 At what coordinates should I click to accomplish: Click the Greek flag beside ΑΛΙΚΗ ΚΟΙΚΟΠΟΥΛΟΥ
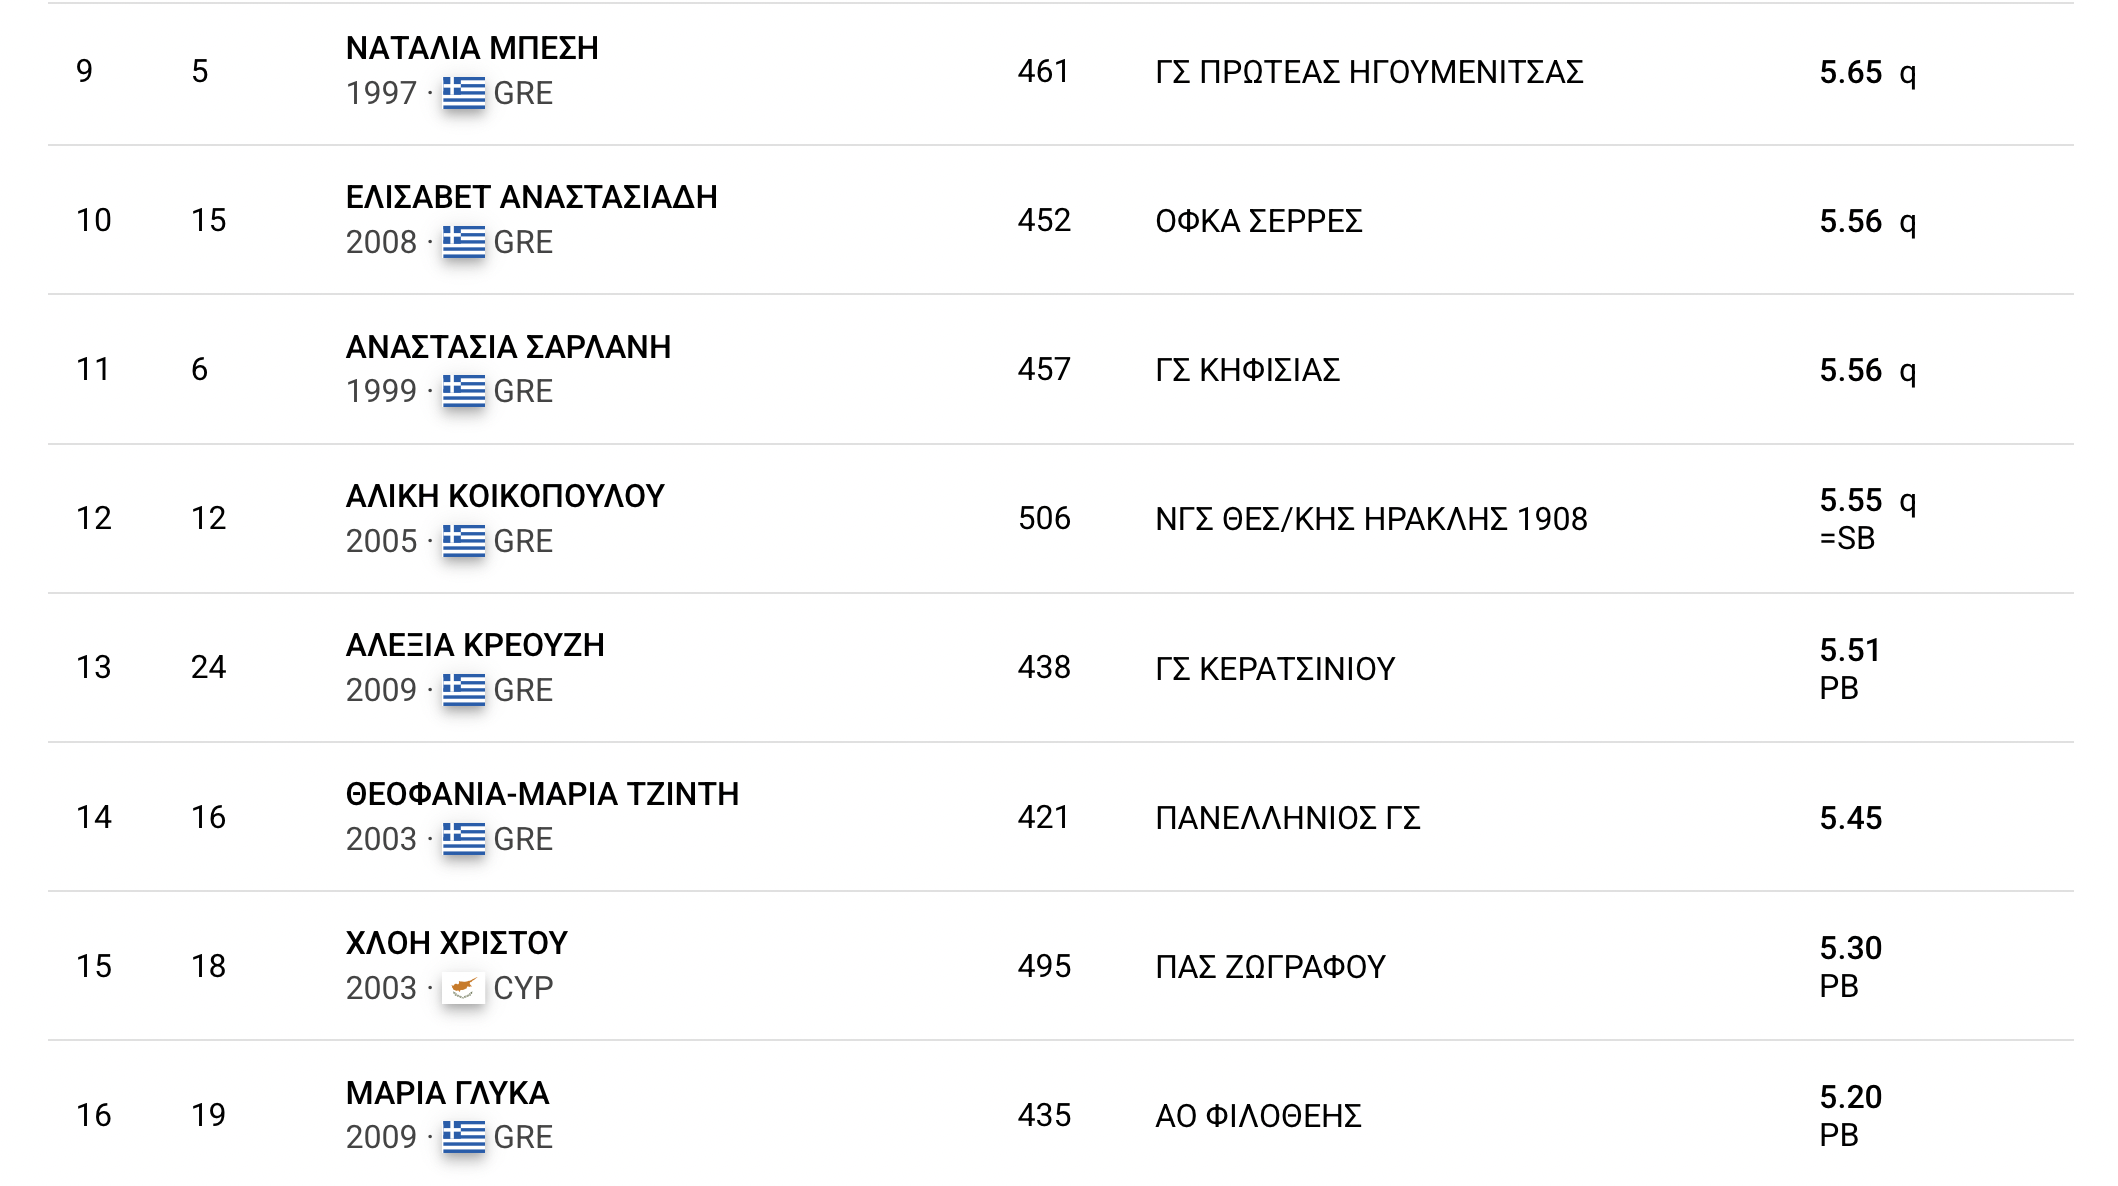[463, 541]
